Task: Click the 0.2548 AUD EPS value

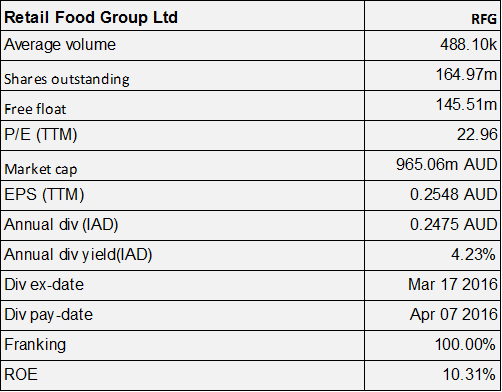Action: pyautogui.click(x=454, y=195)
